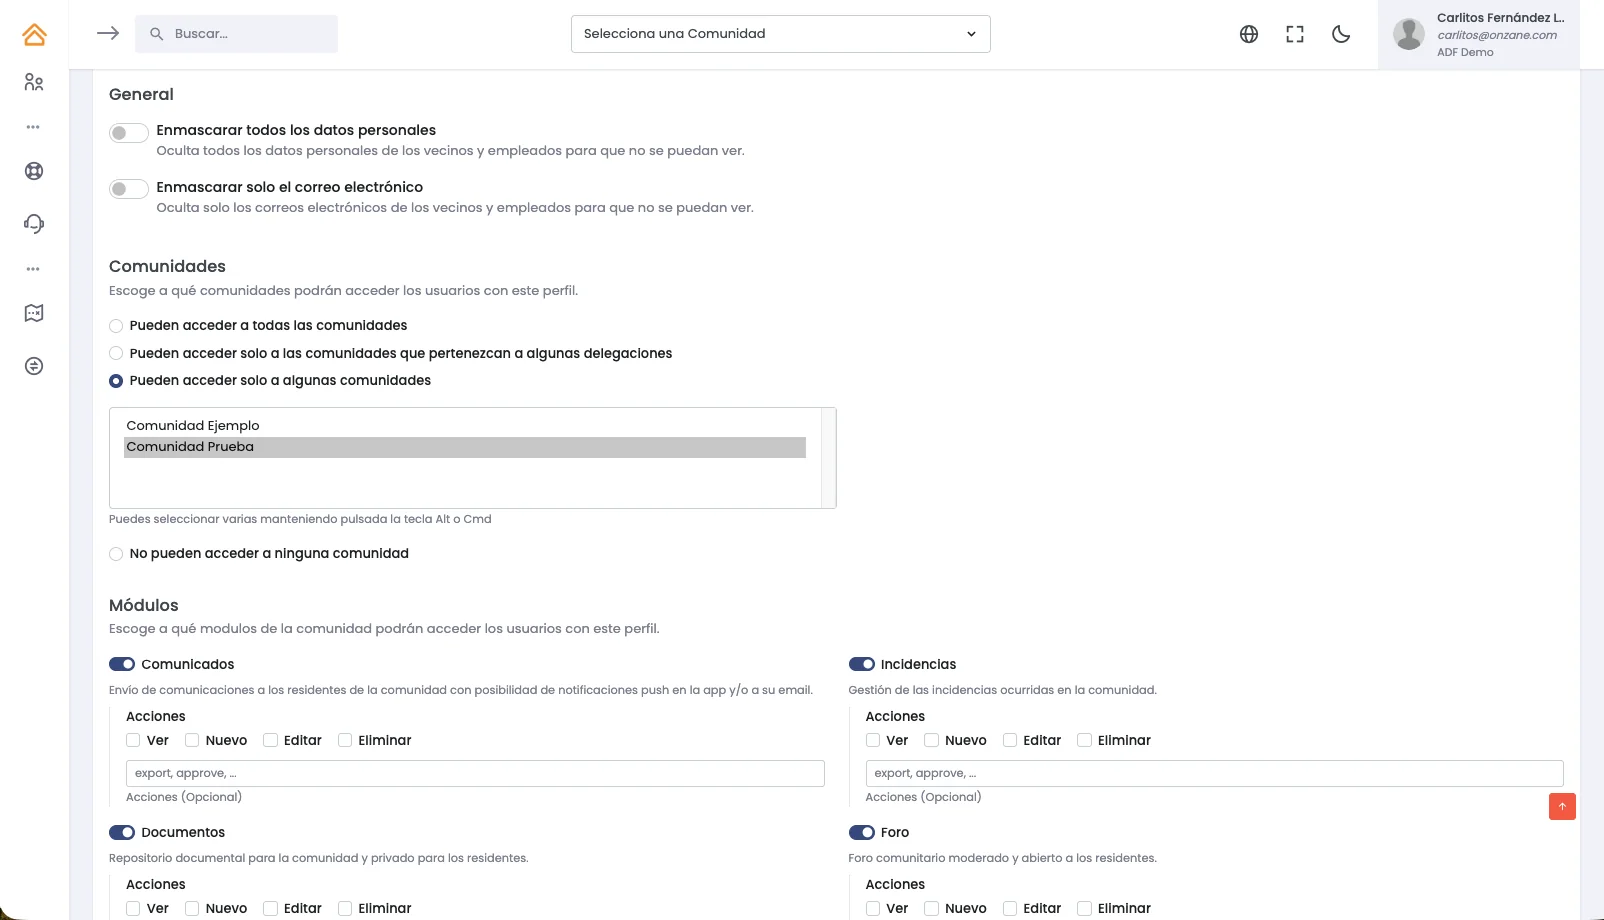Focus Incidencias optional actions input

pos(1214,773)
